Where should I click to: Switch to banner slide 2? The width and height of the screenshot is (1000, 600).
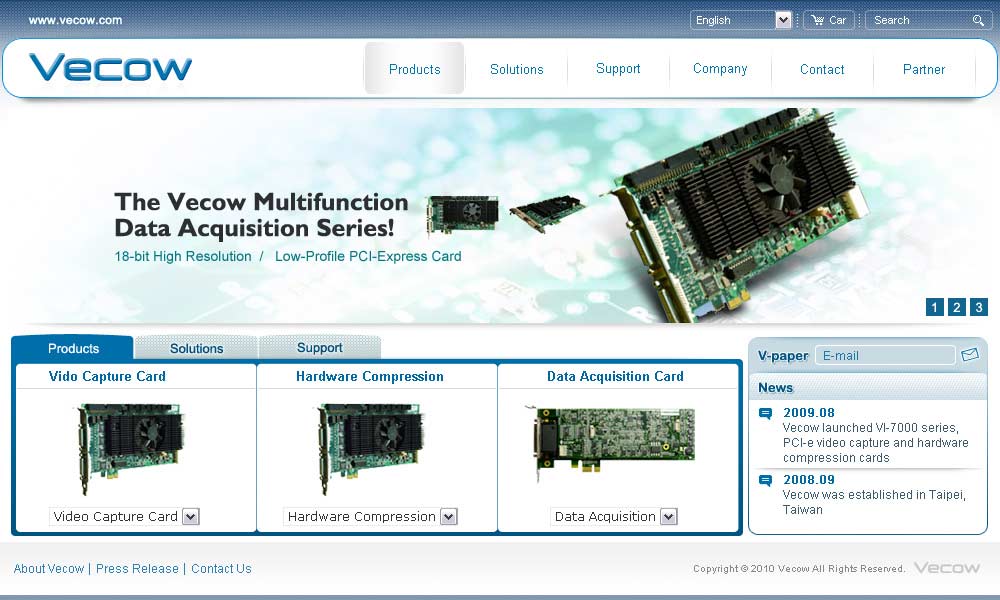click(x=957, y=307)
